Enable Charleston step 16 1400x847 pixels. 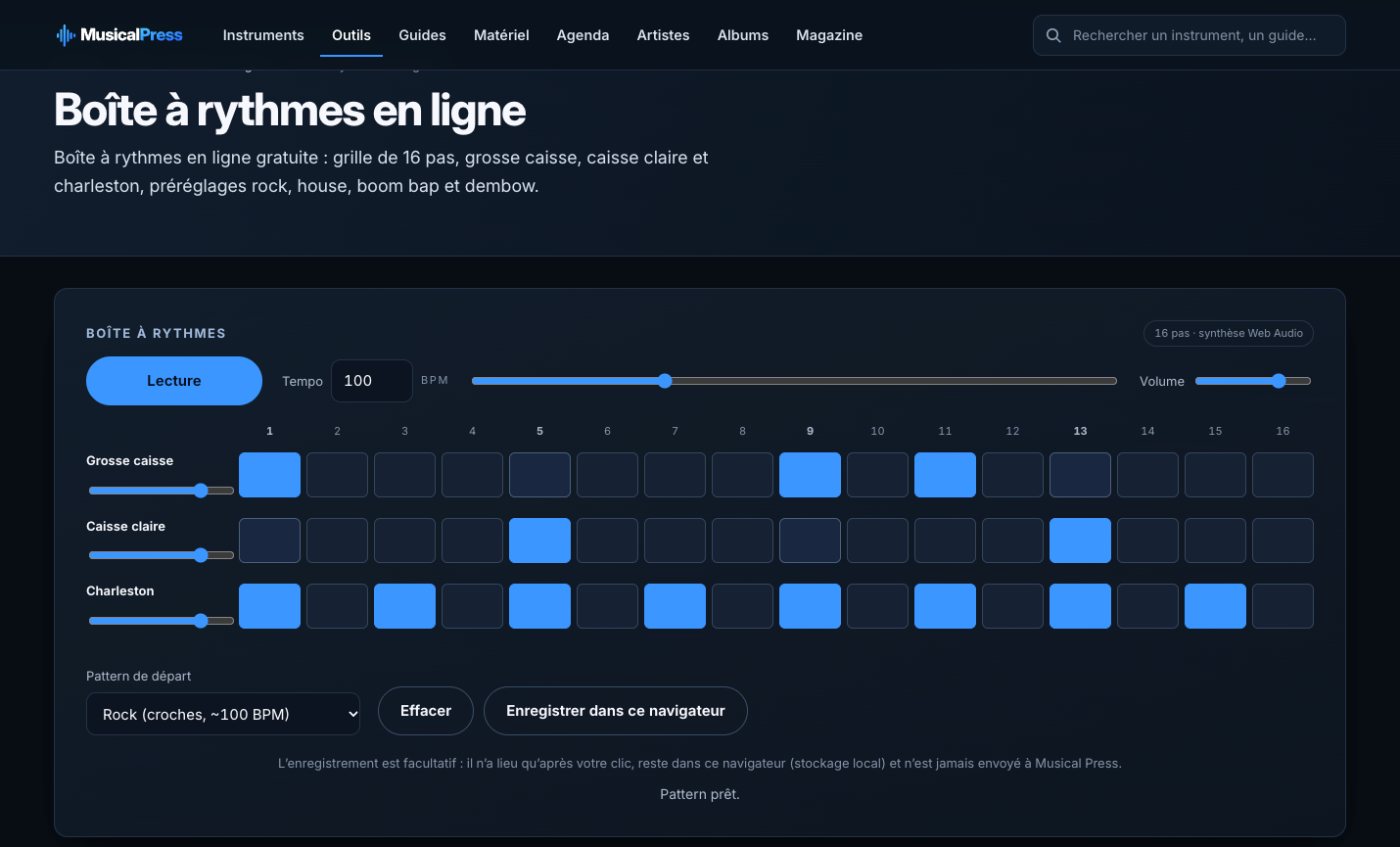(x=1283, y=606)
